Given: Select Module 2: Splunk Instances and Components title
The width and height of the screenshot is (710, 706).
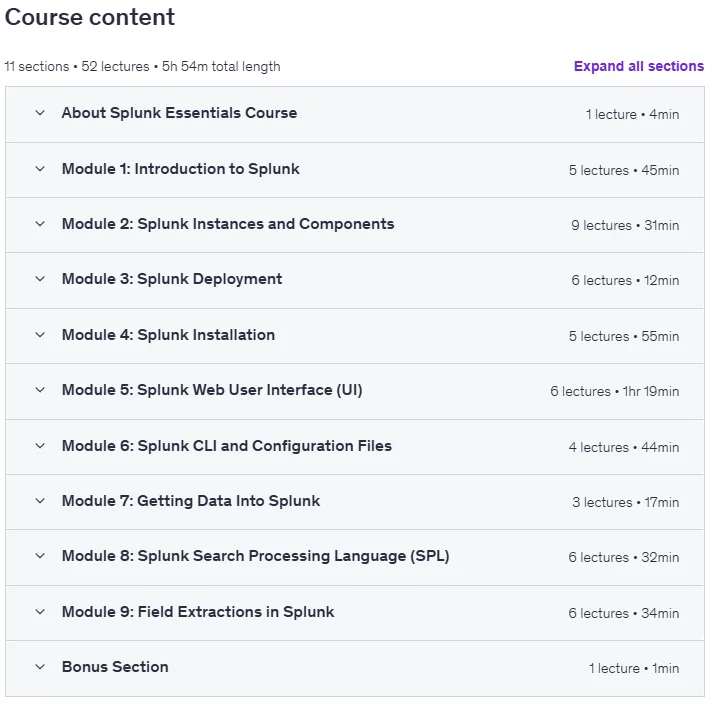Looking at the screenshot, I should click(228, 224).
